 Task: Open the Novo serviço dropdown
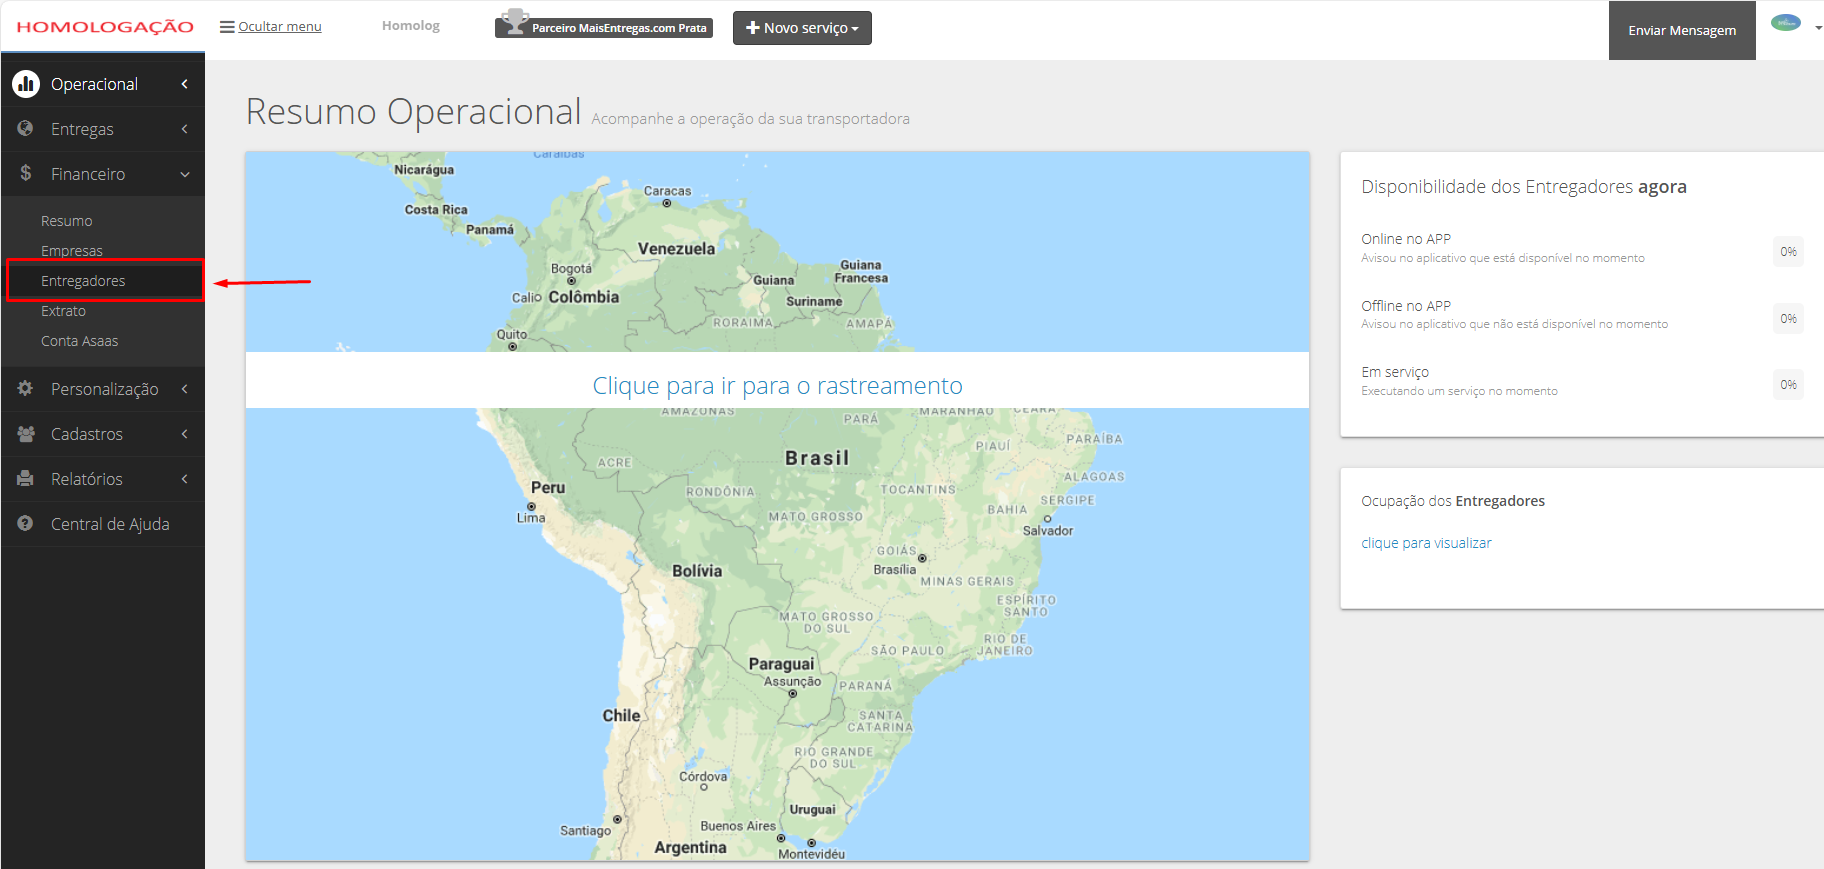pos(802,28)
